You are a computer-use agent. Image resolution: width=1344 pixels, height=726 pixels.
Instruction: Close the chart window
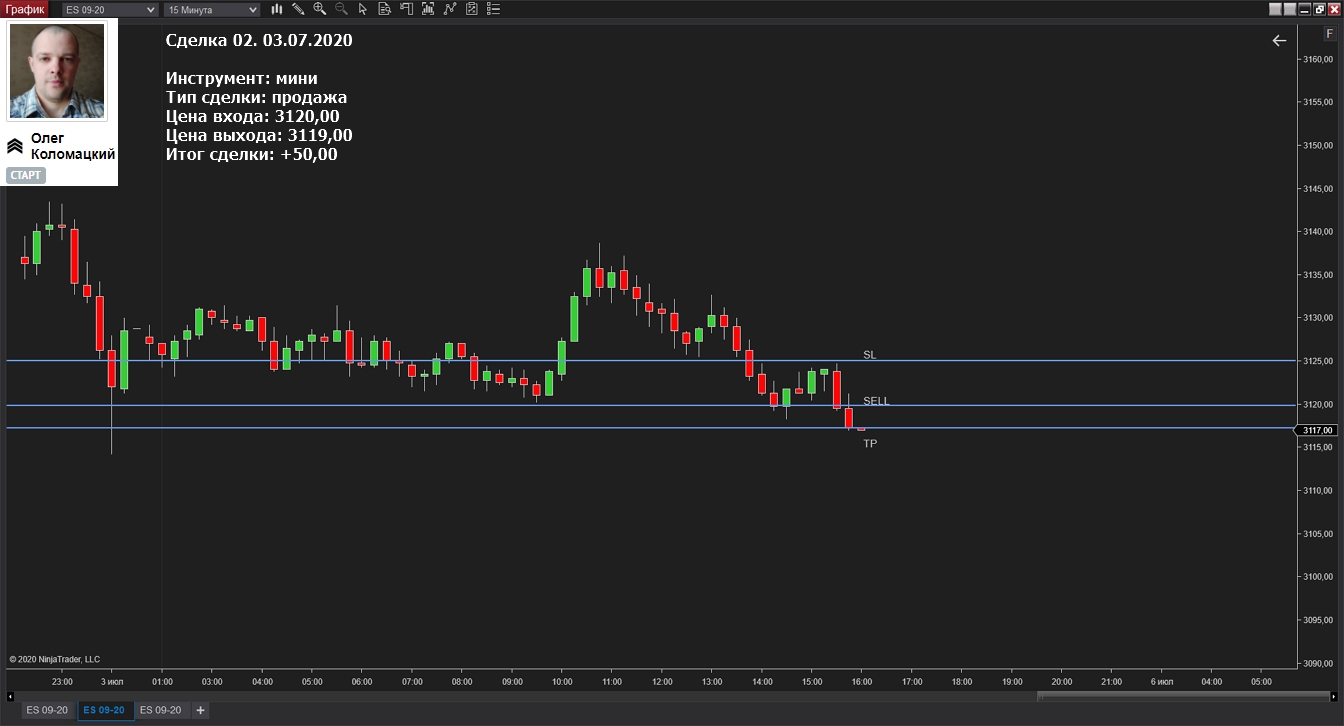pyautogui.click(x=1334, y=9)
